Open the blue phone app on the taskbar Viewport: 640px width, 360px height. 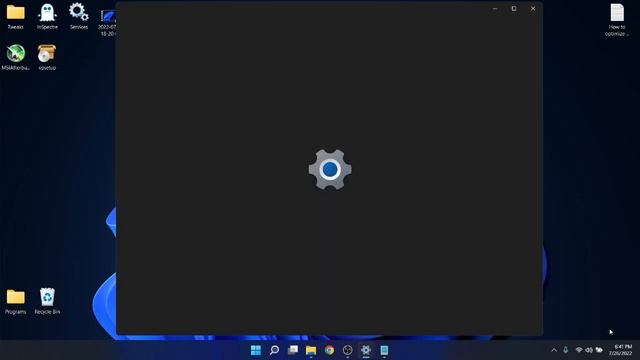point(384,350)
